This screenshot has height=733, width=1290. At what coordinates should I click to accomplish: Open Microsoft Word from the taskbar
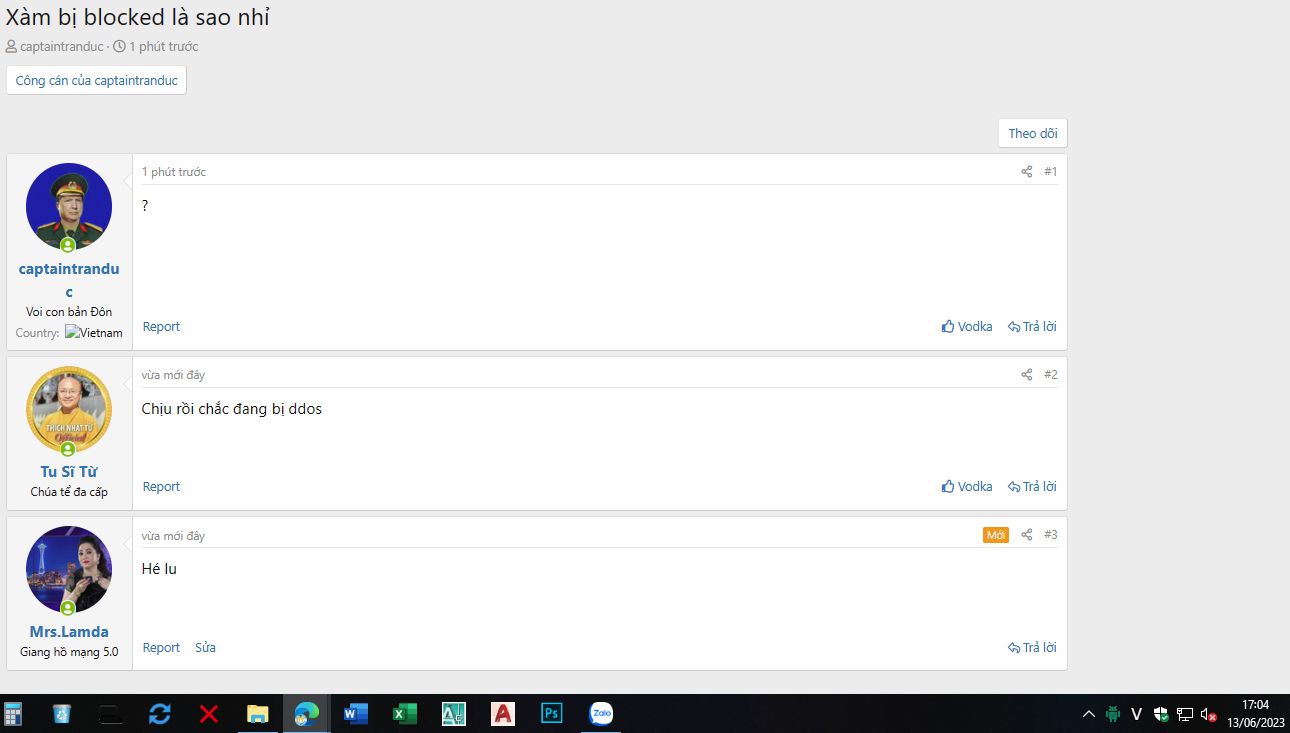(x=355, y=714)
